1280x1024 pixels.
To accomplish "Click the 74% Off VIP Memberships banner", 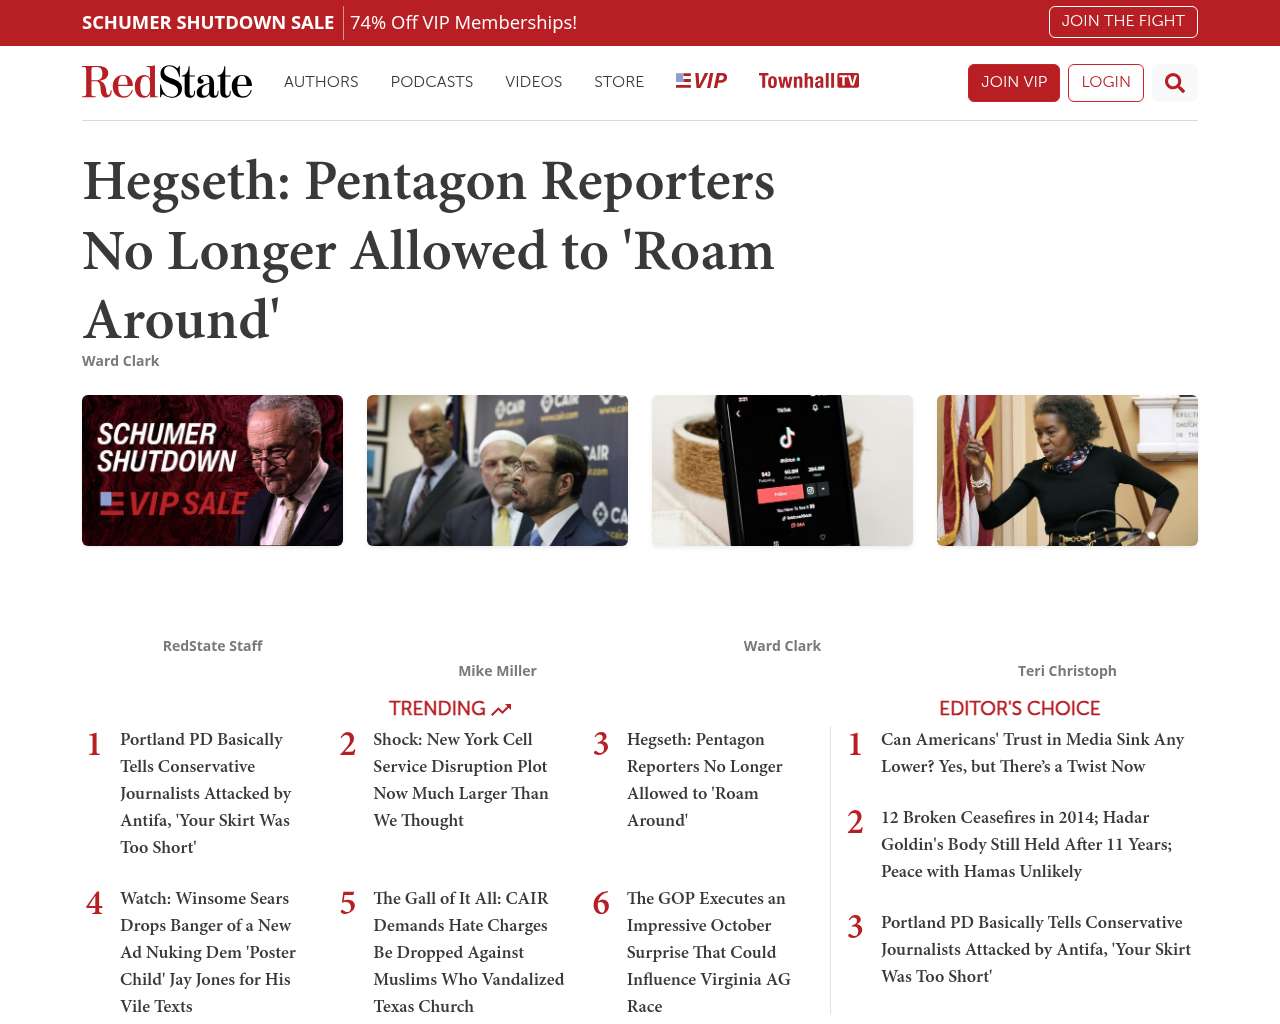I will (x=463, y=22).
